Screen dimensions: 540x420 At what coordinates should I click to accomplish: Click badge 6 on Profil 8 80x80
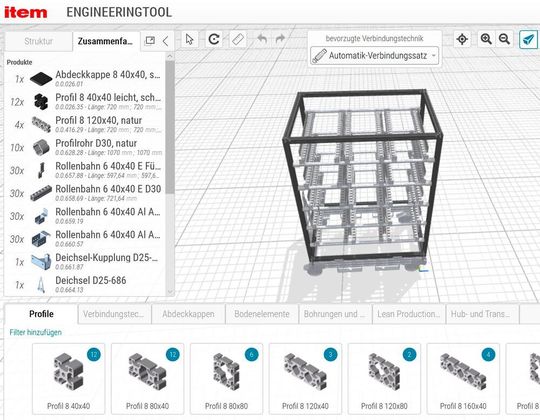coord(252,355)
